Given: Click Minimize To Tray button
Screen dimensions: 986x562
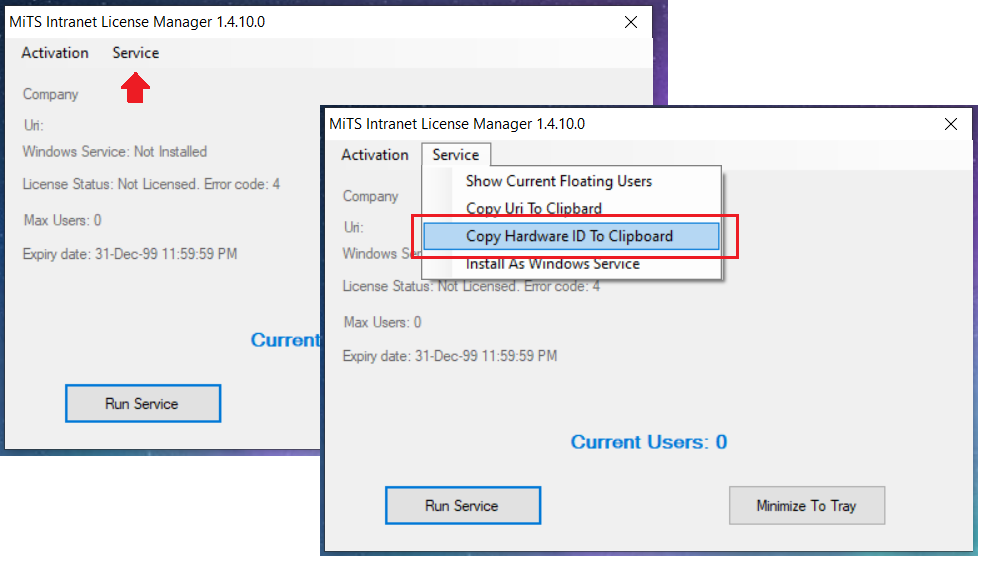Looking at the screenshot, I should (x=807, y=505).
